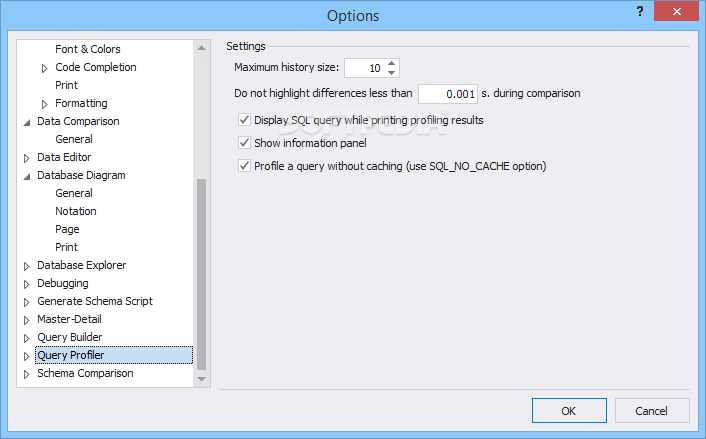Image resolution: width=706 pixels, height=439 pixels.
Task: Collapse the Data Comparison node
Action: (27, 122)
